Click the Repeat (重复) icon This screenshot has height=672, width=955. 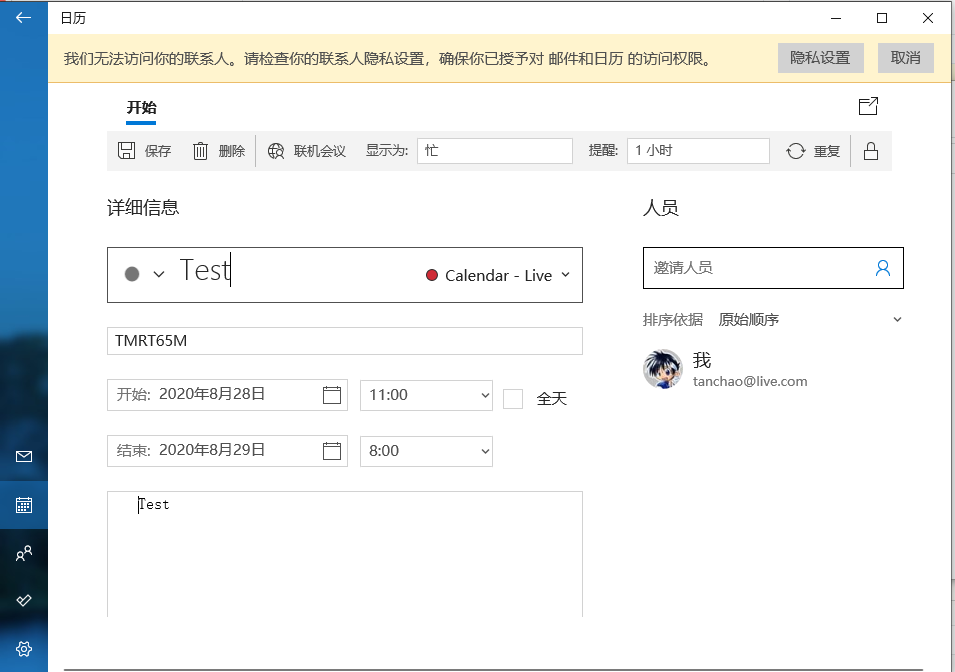796,151
